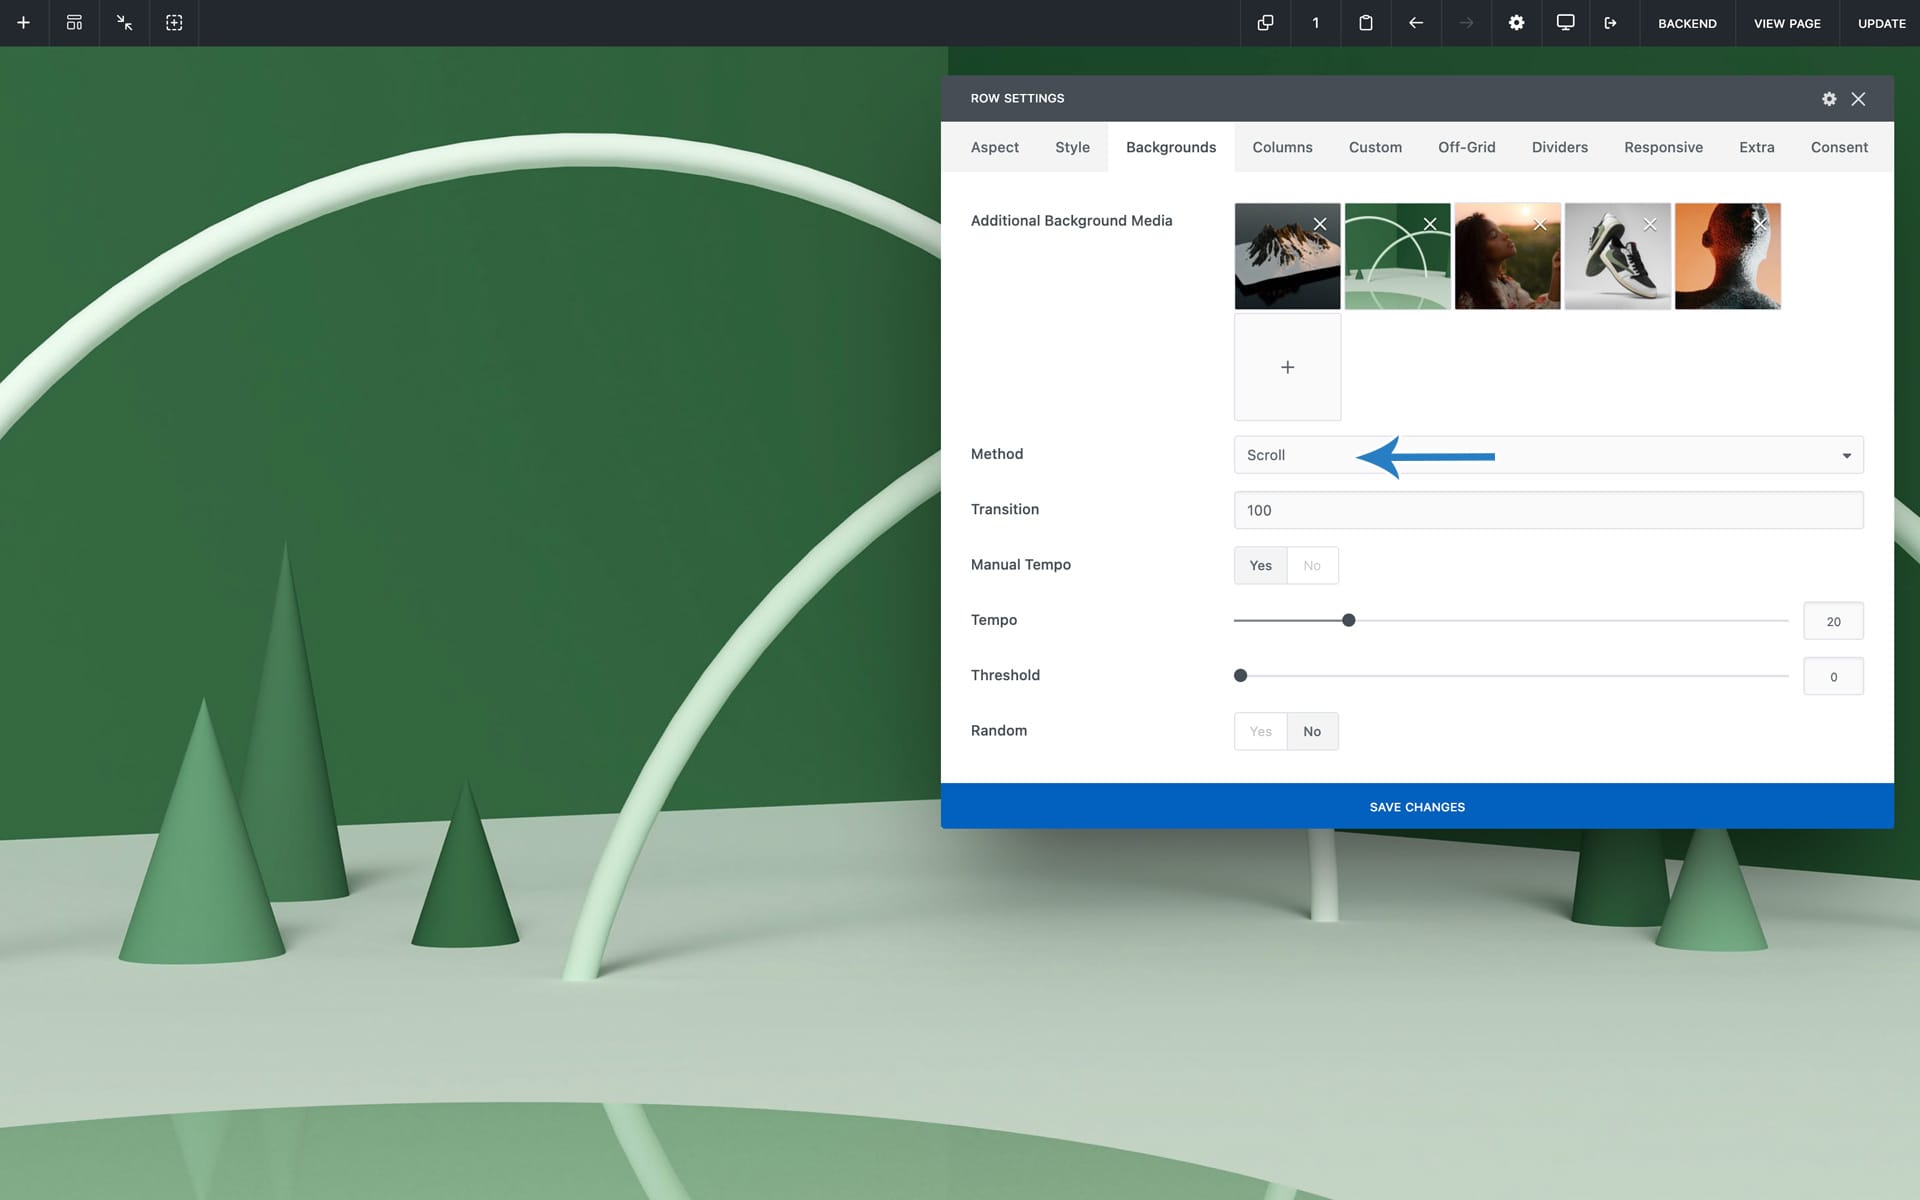
Task: Switch to the Responsive tab
Action: point(1663,147)
